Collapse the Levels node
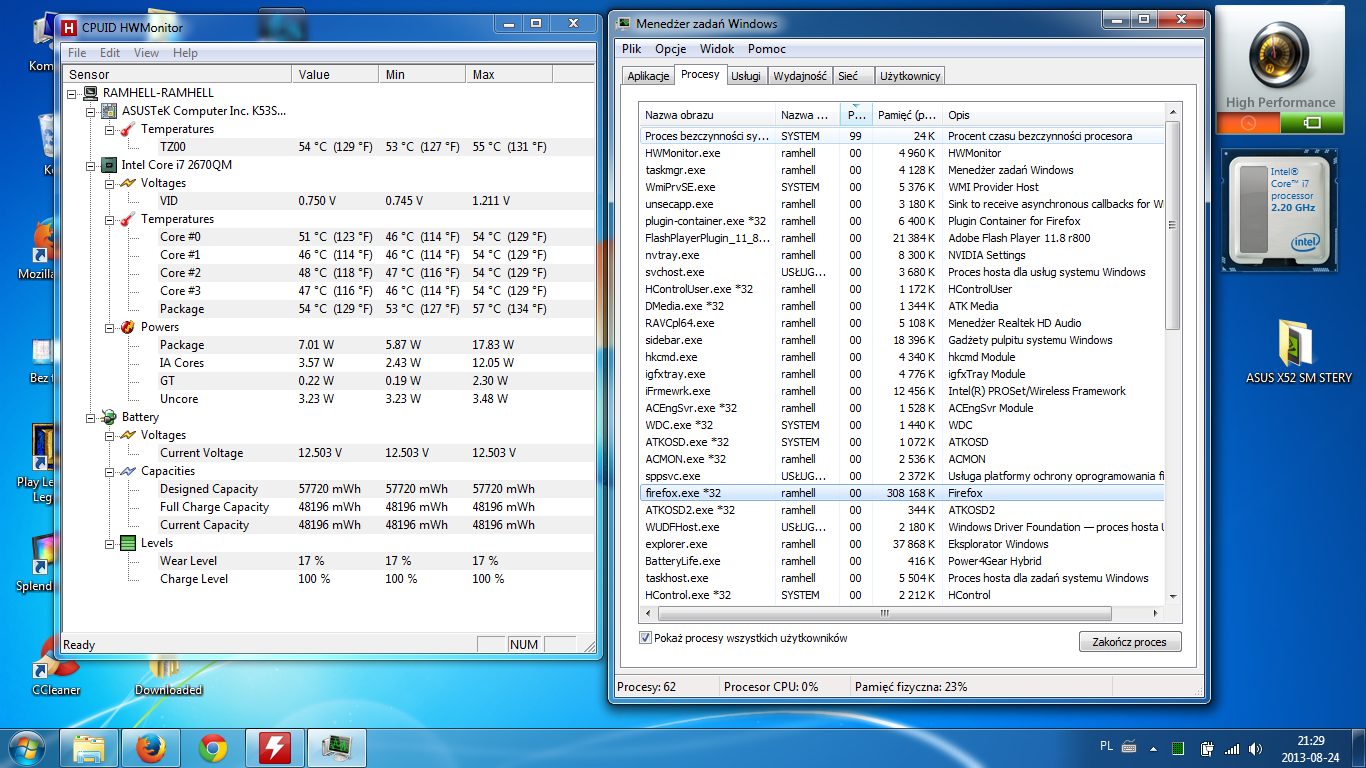This screenshot has width=1366, height=768. click(x=110, y=543)
